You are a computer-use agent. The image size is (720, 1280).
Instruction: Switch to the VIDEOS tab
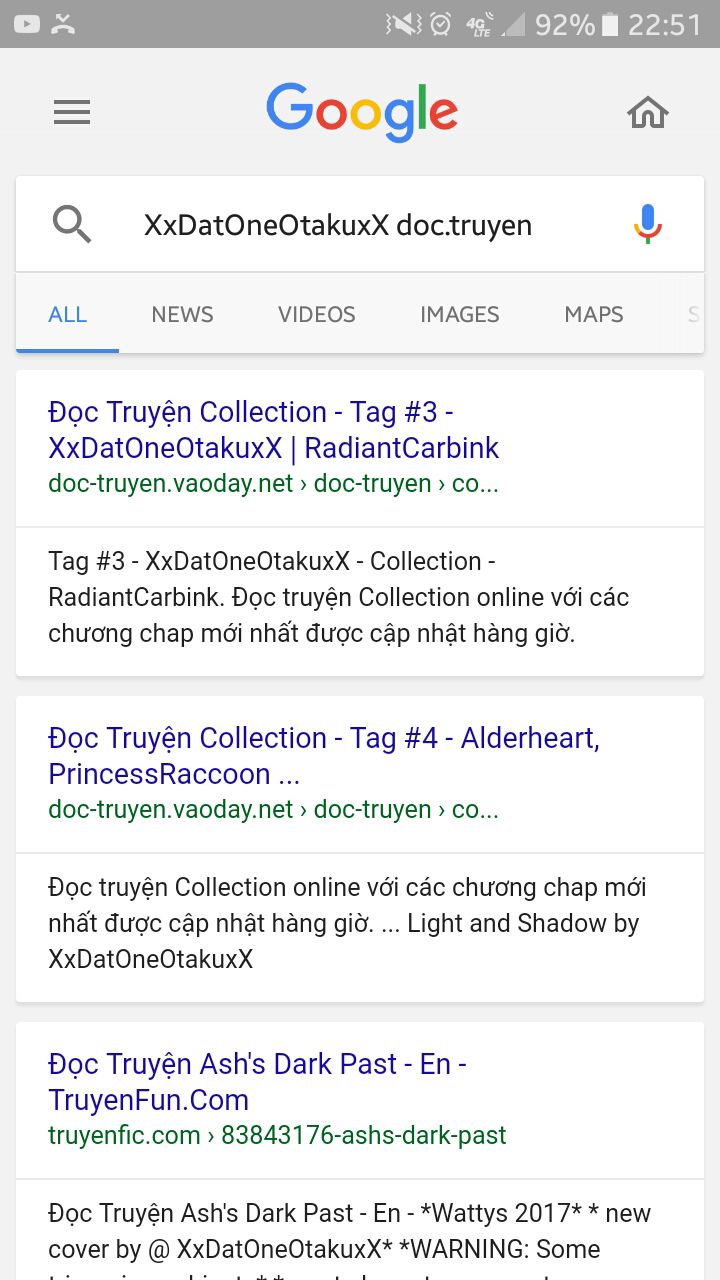tap(317, 314)
